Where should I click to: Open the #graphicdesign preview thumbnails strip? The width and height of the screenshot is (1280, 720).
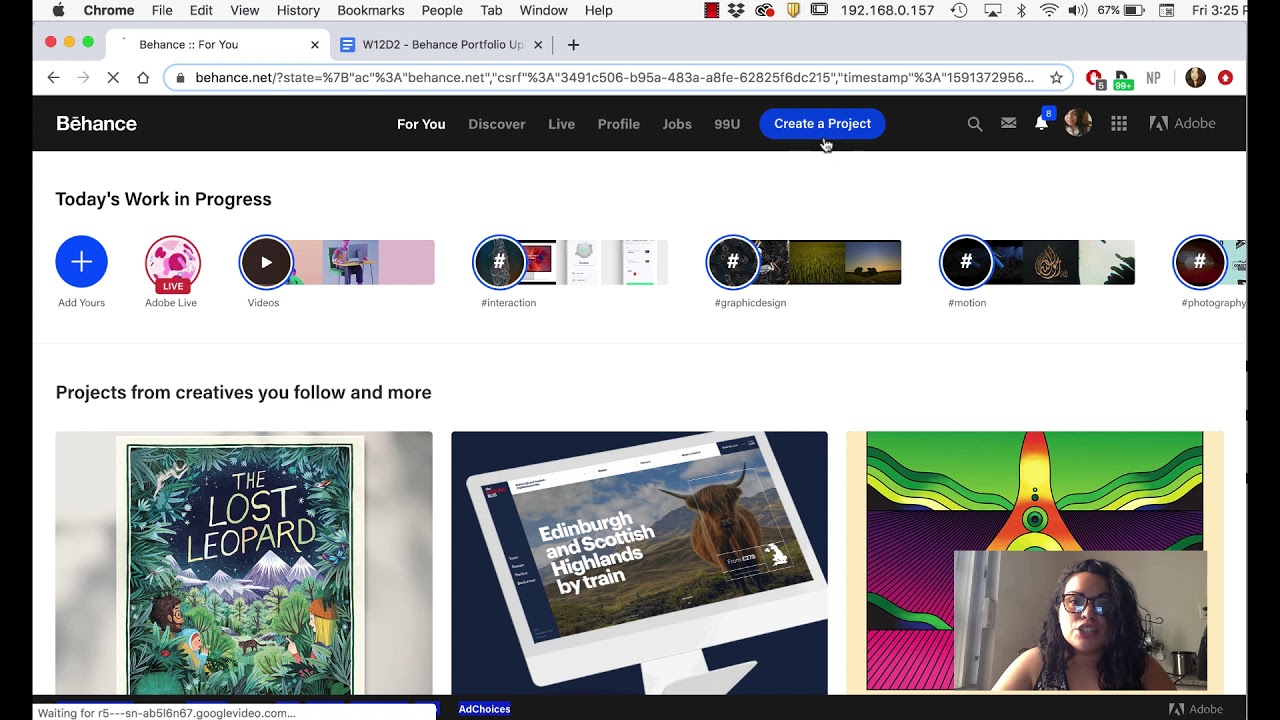click(830, 262)
